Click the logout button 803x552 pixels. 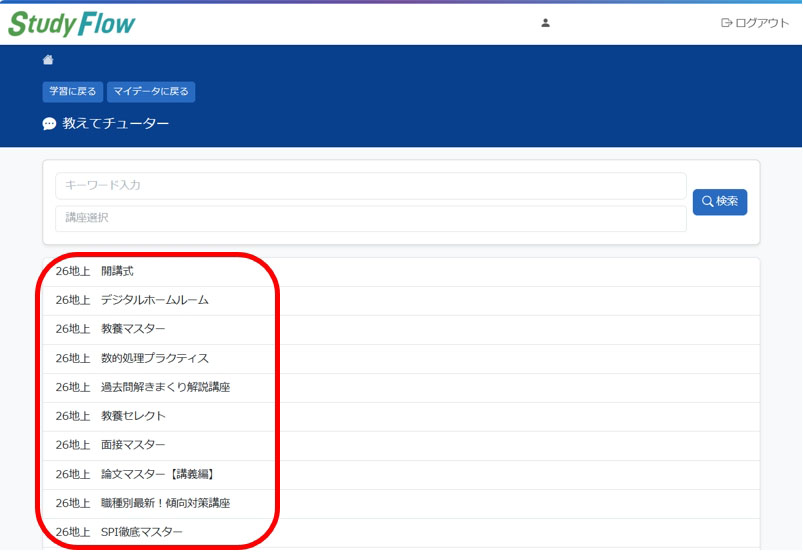(755, 23)
